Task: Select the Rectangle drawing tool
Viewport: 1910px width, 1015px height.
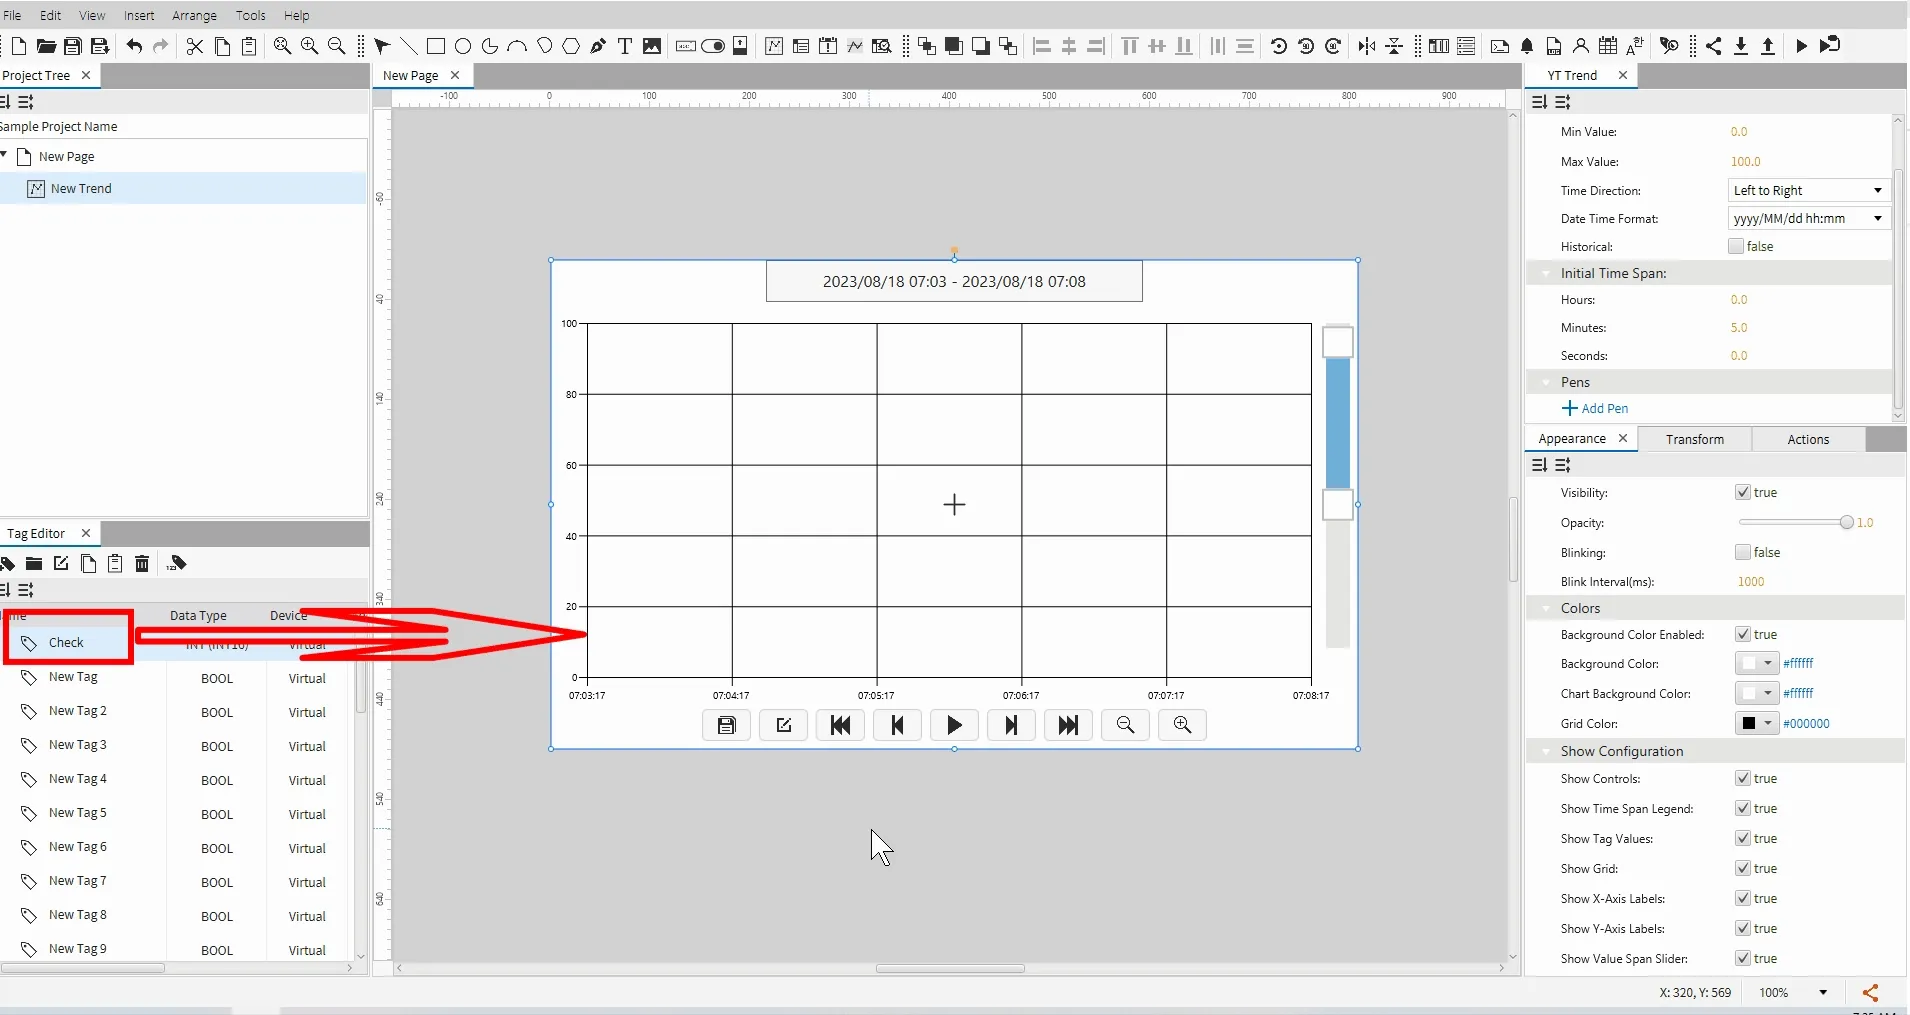Action: point(436,46)
